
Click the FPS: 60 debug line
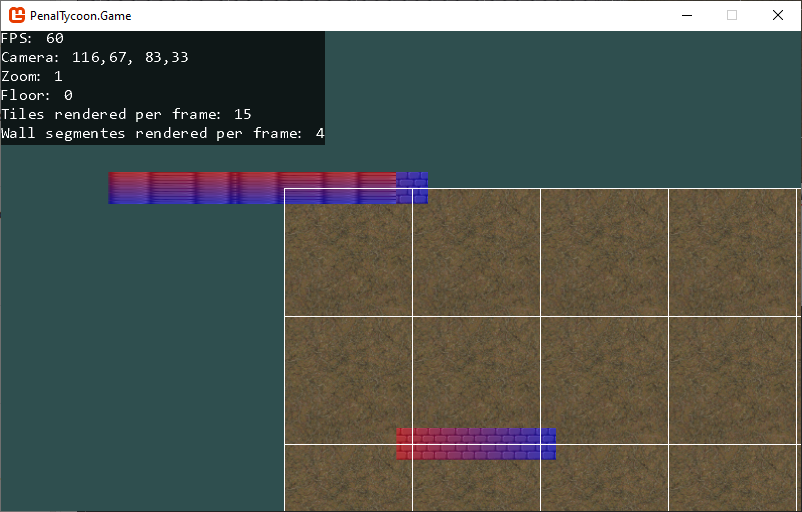coord(32,38)
